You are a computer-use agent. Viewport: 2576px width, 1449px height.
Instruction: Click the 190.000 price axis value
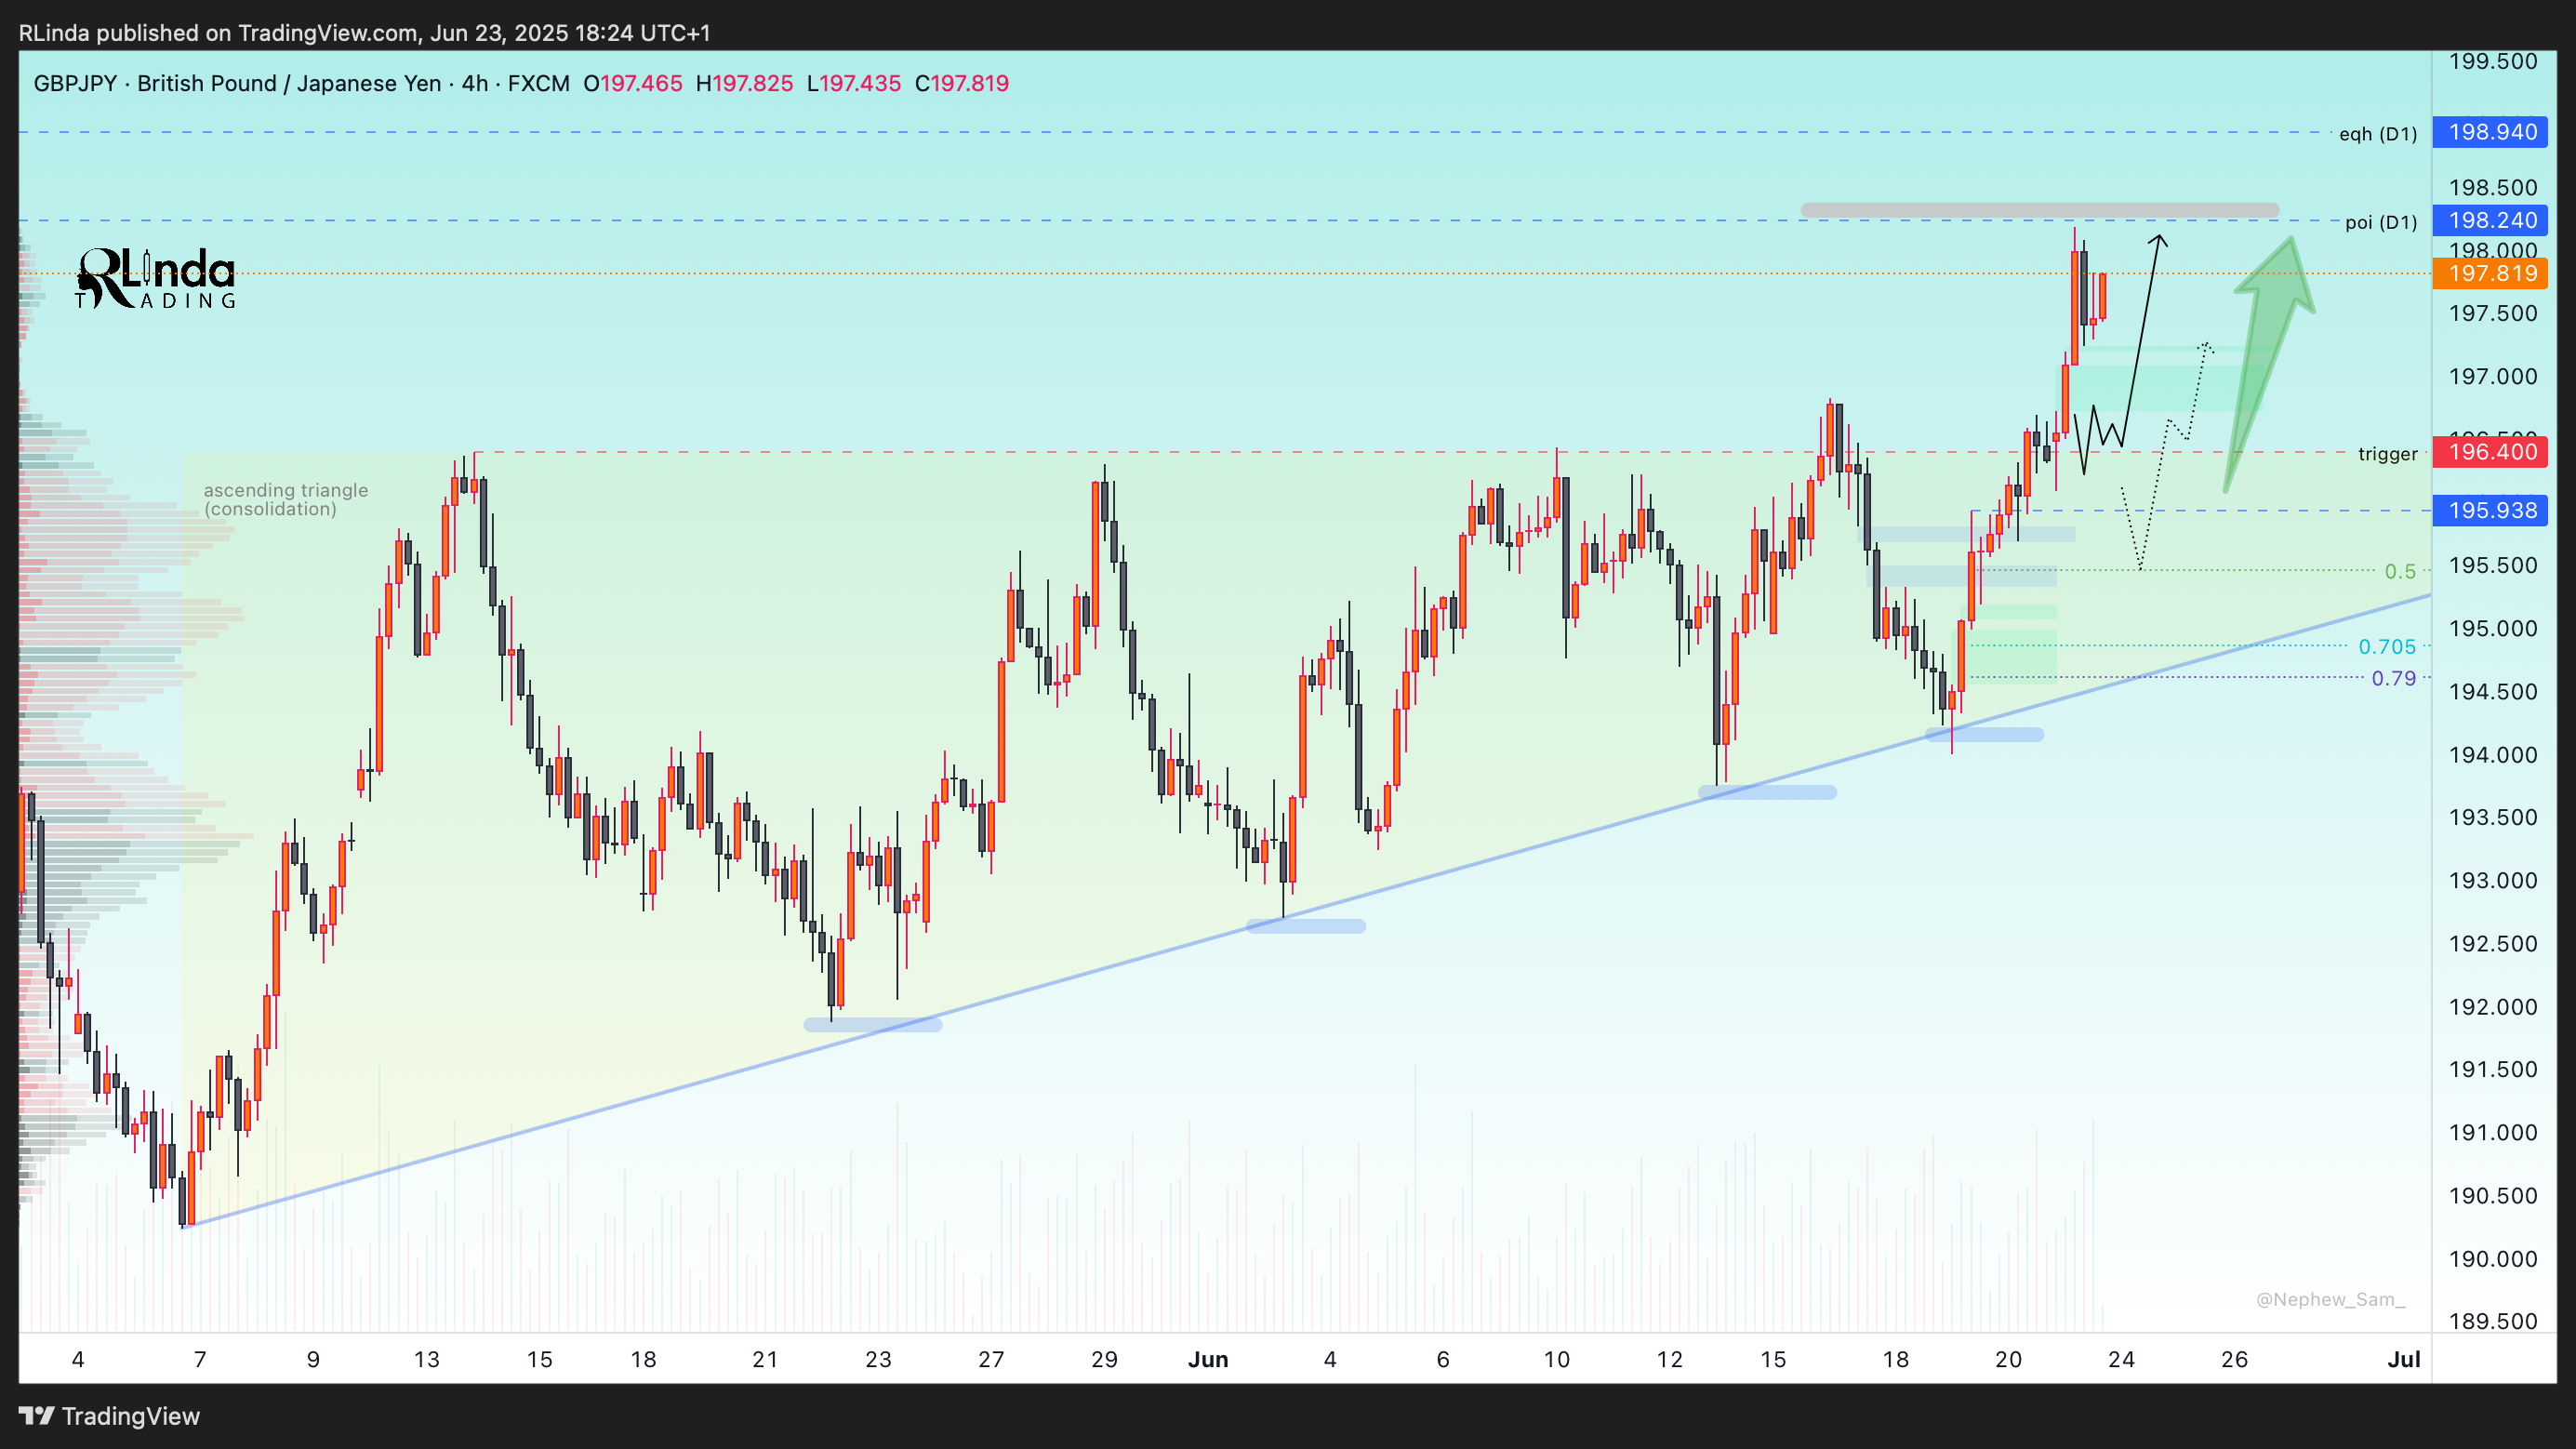(2492, 1258)
